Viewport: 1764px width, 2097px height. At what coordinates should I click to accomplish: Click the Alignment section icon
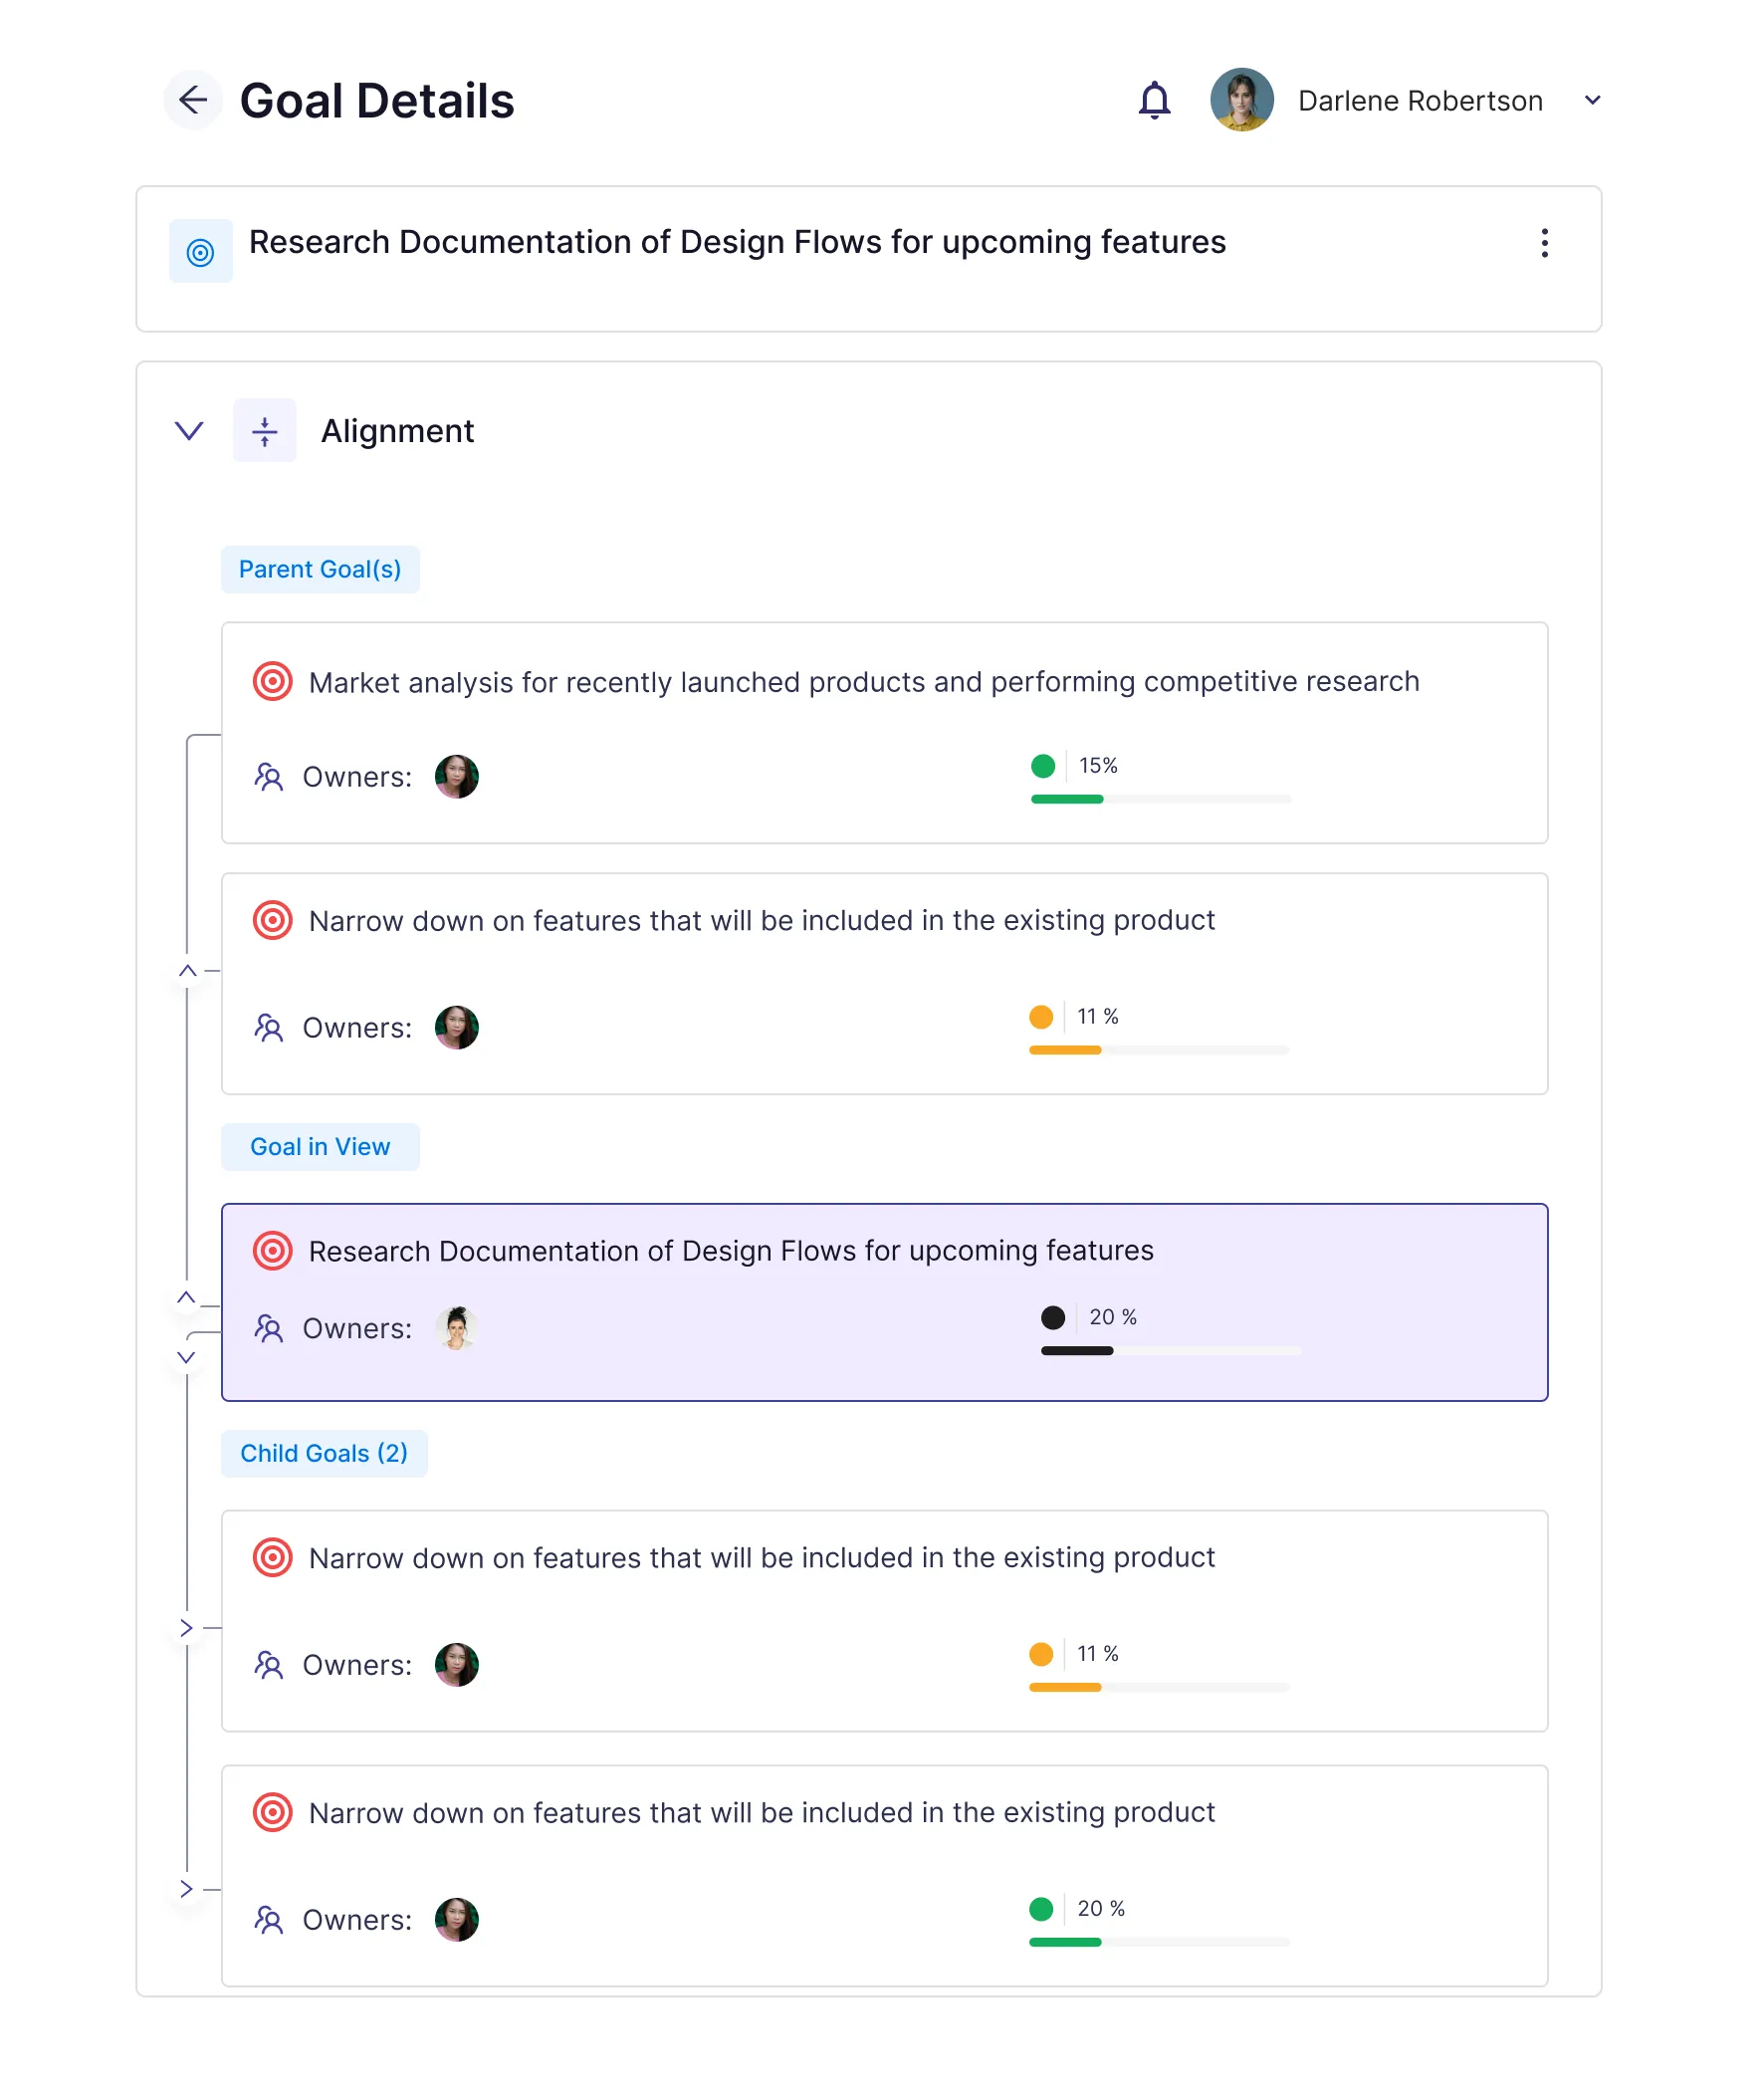click(x=265, y=431)
